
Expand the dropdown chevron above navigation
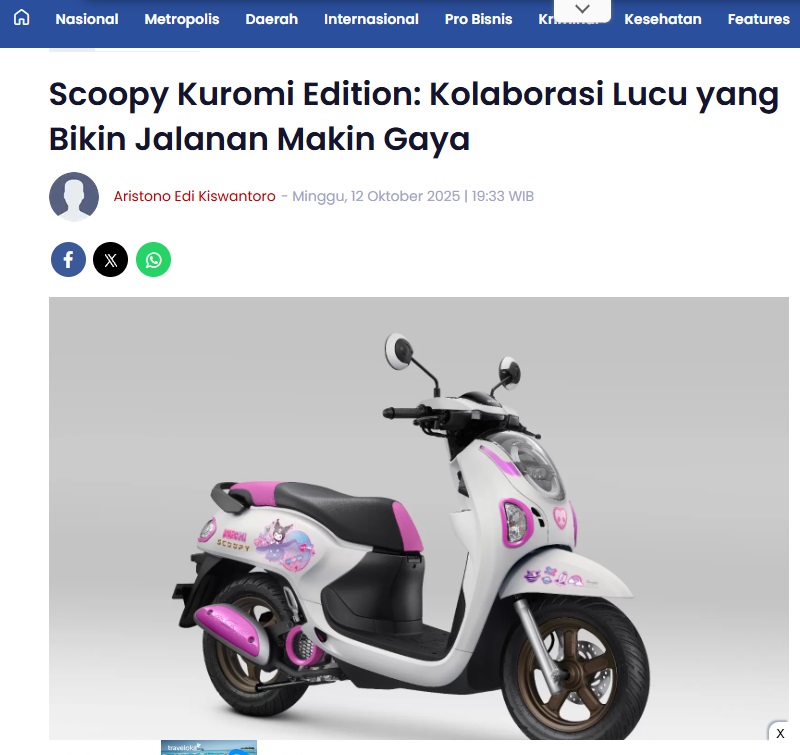tap(582, 9)
